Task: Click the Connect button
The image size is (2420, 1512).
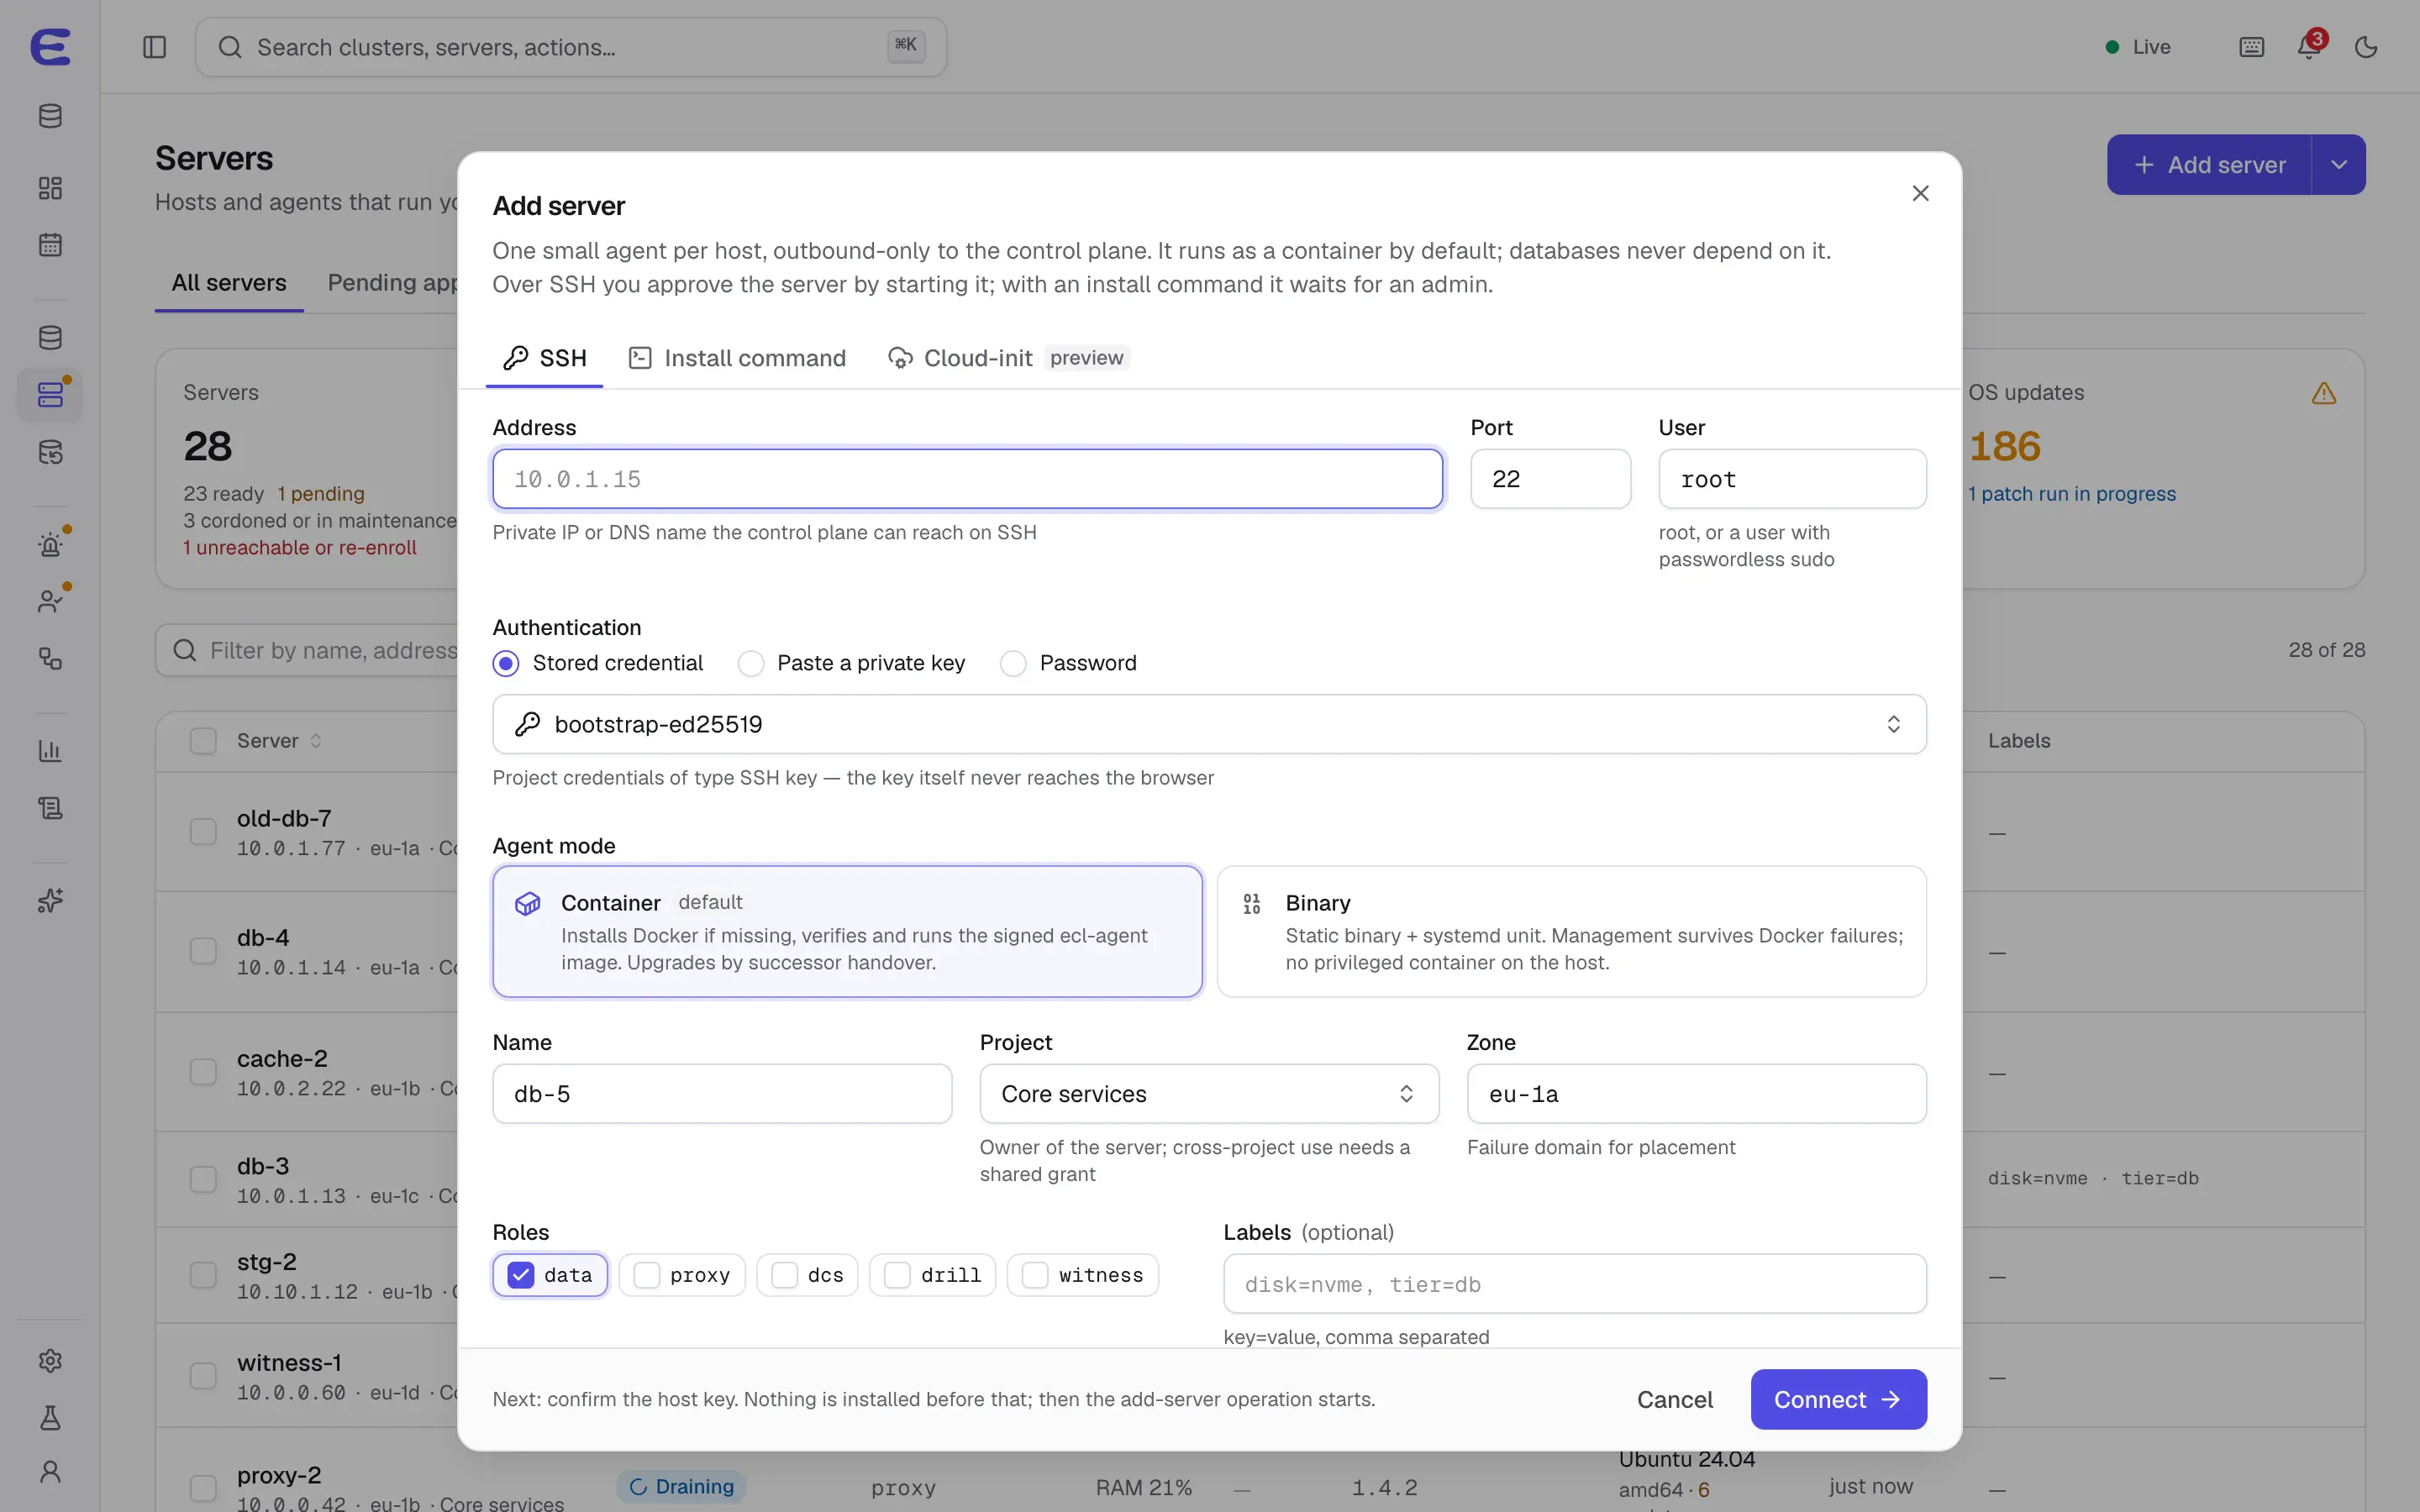Action: pyautogui.click(x=1838, y=1399)
